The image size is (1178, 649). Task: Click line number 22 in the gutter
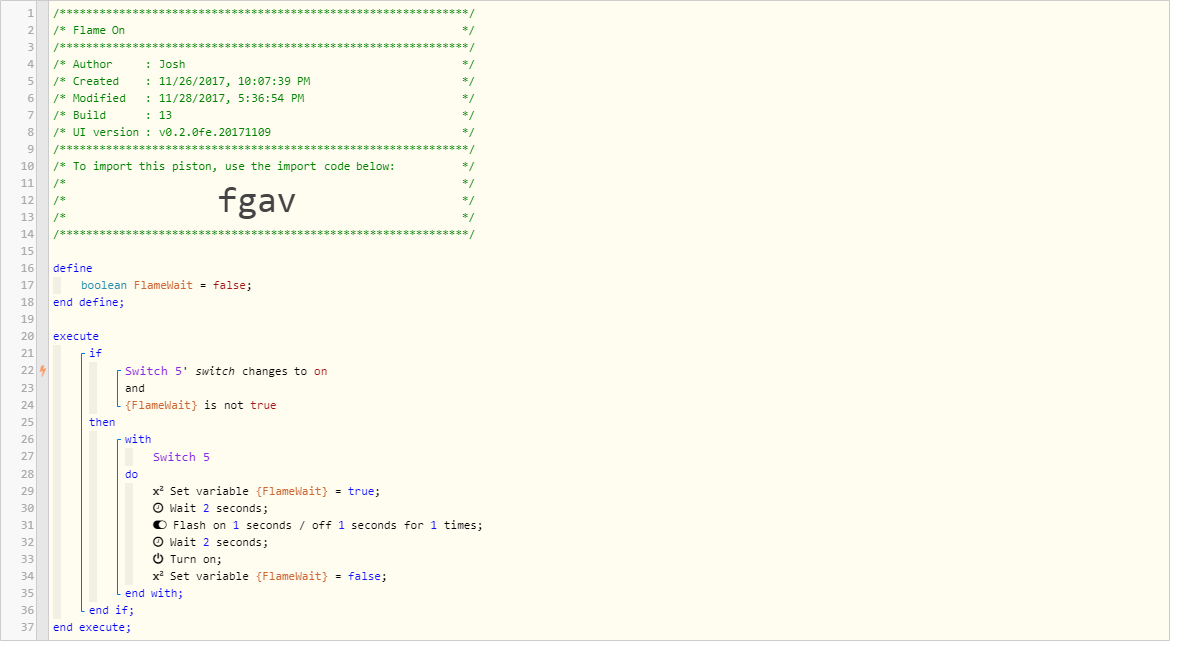click(27, 370)
